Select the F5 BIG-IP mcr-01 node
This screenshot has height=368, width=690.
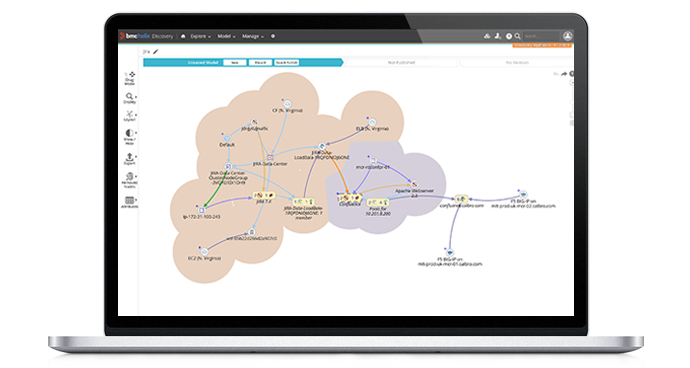coord(449,253)
